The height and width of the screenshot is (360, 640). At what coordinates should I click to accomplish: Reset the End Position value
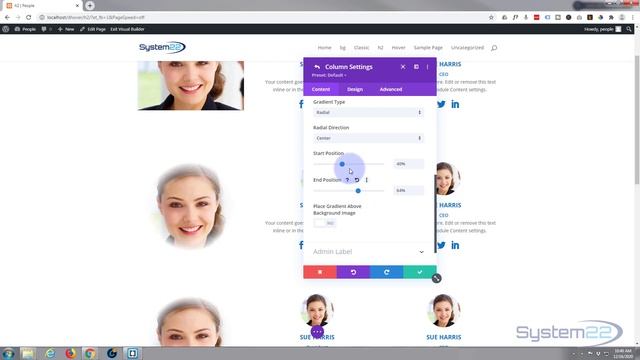pyautogui.click(x=357, y=180)
